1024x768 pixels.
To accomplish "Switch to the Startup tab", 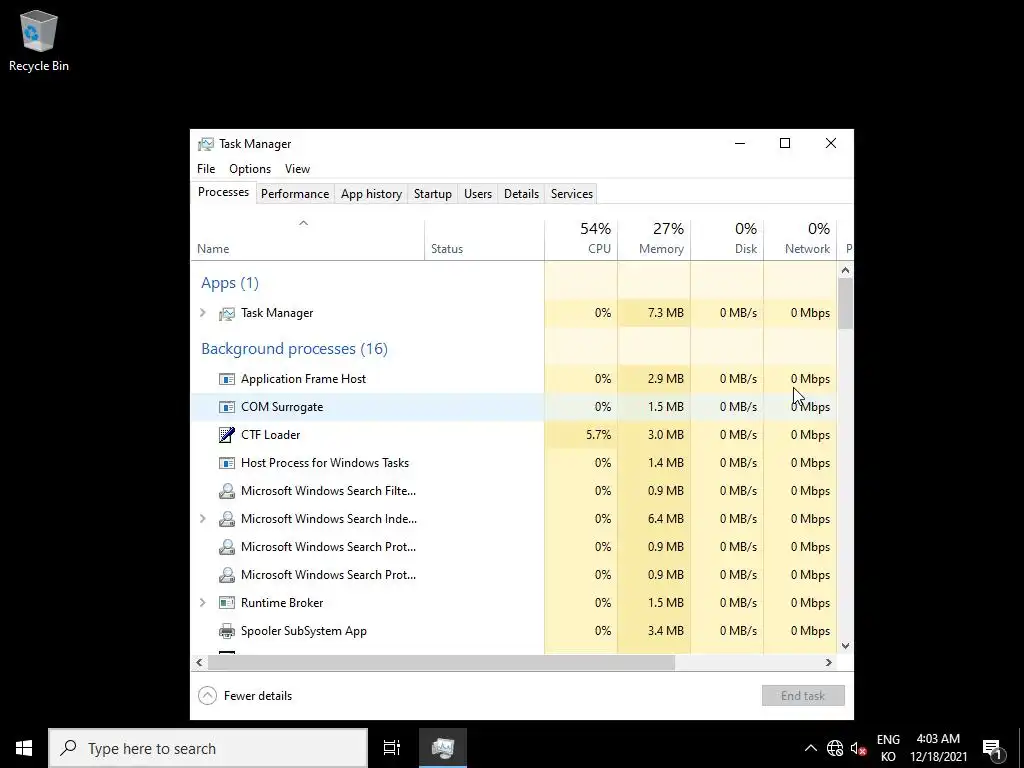I will click(x=433, y=194).
